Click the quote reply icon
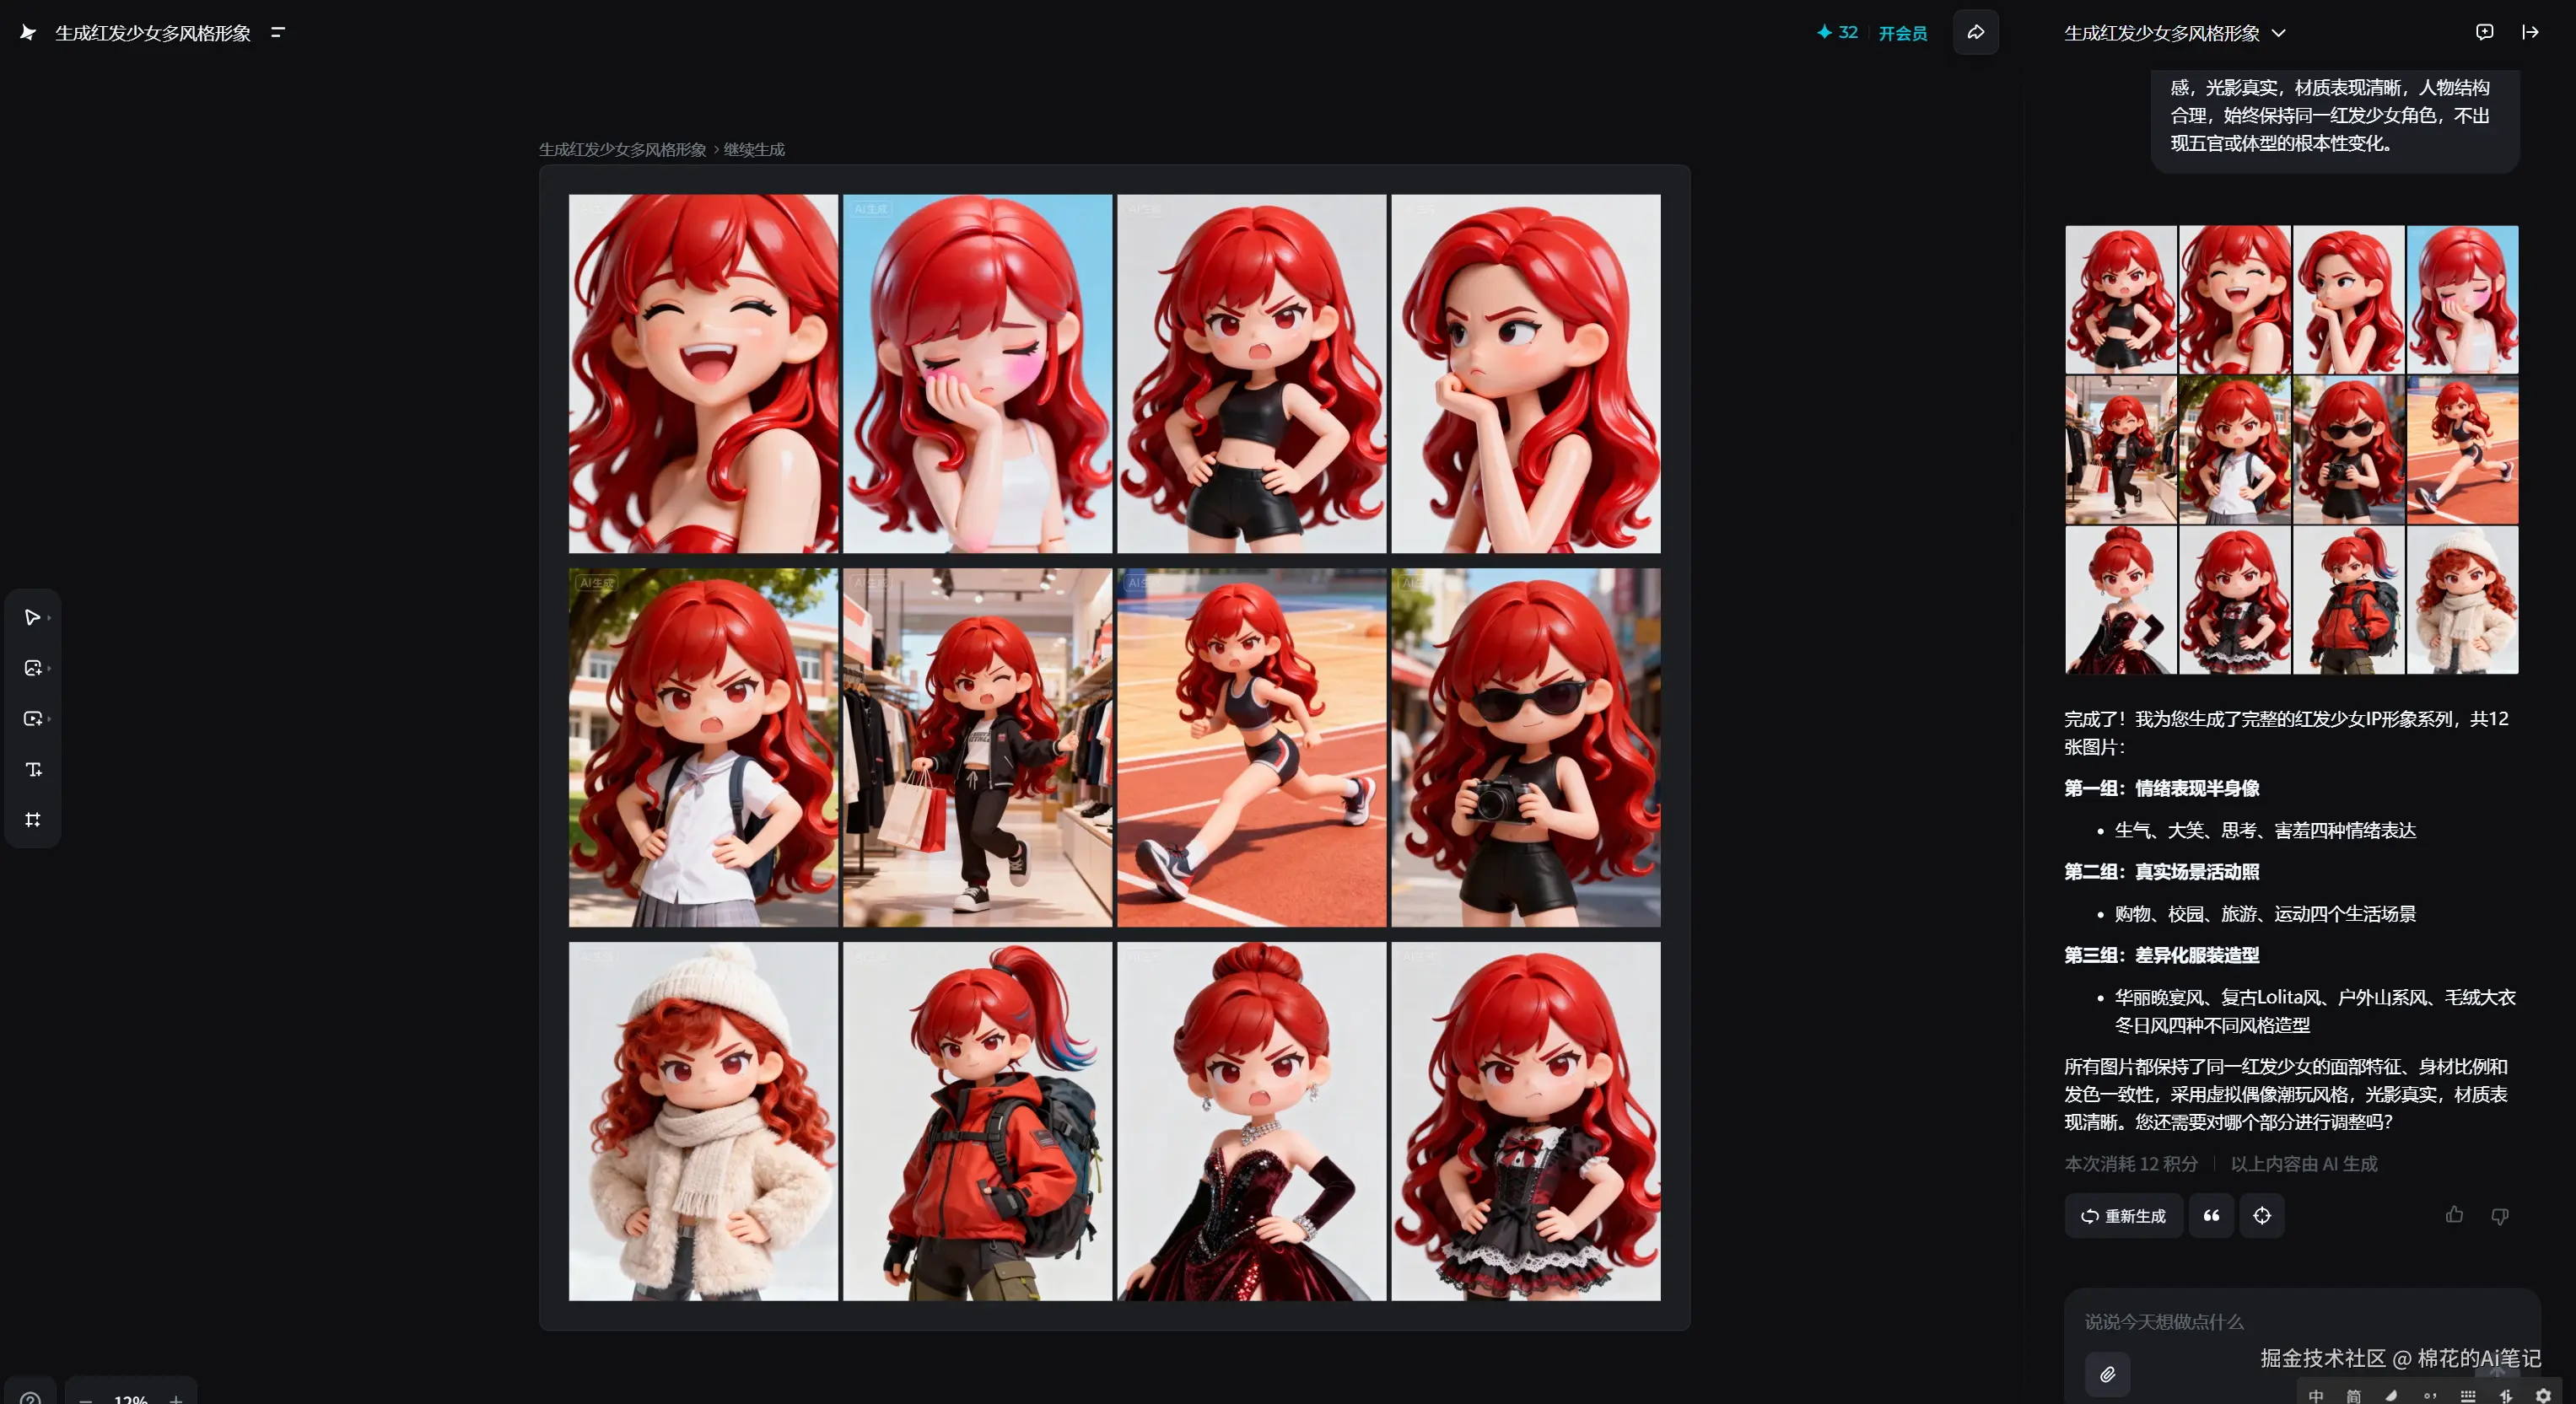 2211,1216
